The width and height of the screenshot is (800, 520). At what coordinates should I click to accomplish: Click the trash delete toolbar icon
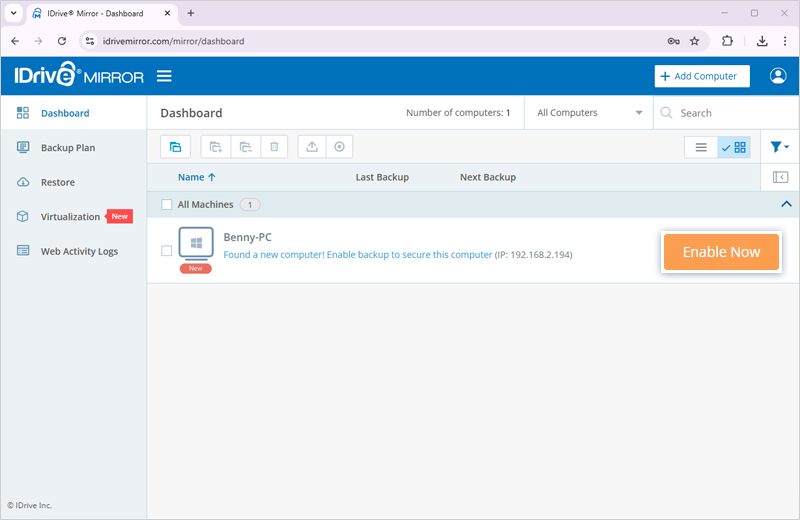(x=274, y=147)
